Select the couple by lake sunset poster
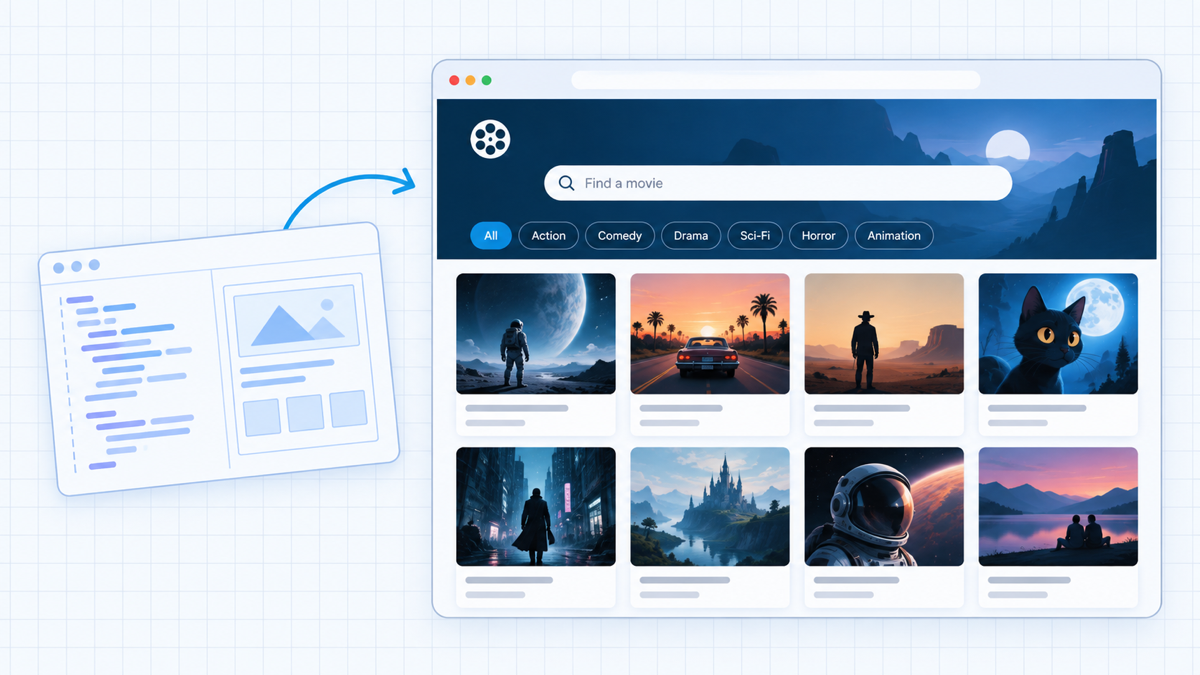1200x675 pixels. click(x=1058, y=507)
